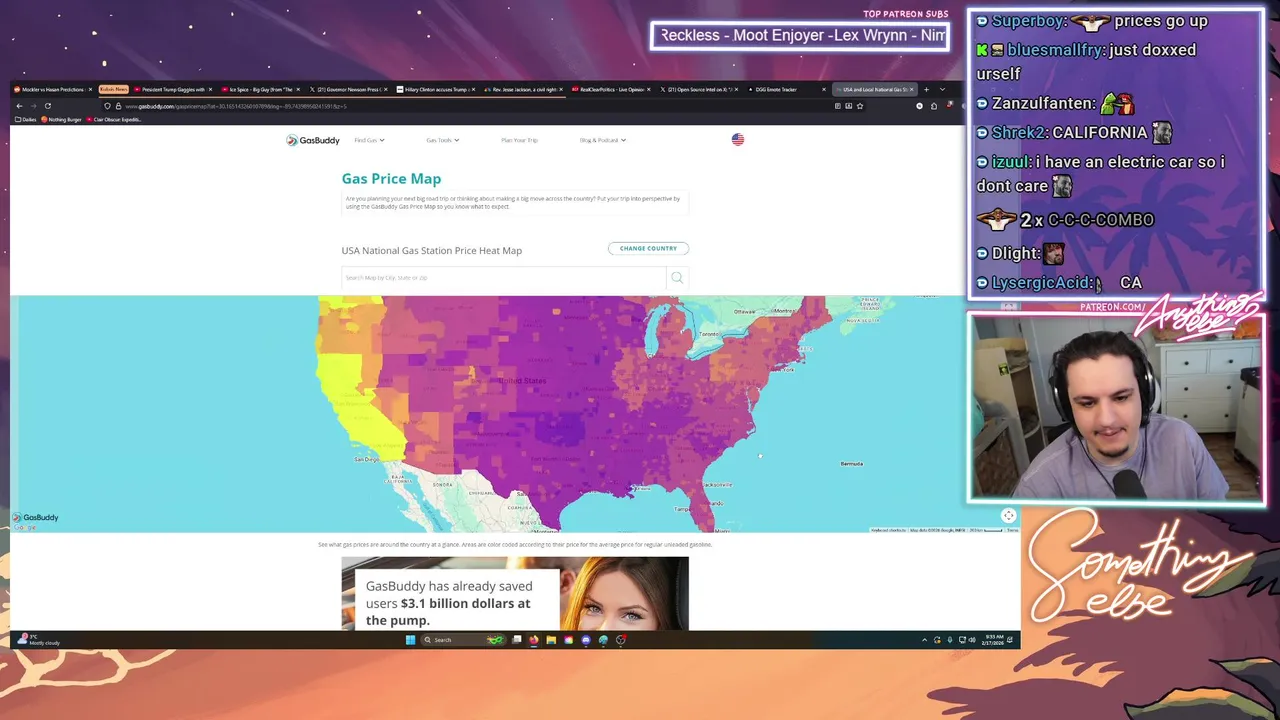
Task: Click the GasBuddy watermark logo on the map
Action: tap(35, 517)
